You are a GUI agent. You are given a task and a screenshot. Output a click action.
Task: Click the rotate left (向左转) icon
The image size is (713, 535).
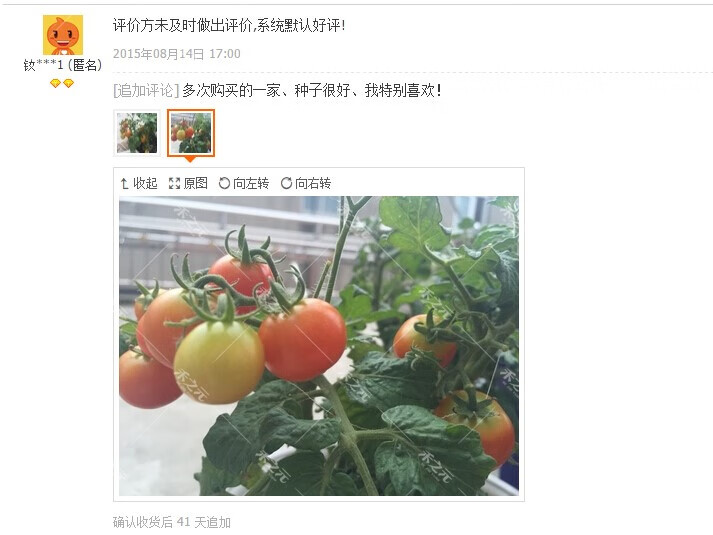224,183
